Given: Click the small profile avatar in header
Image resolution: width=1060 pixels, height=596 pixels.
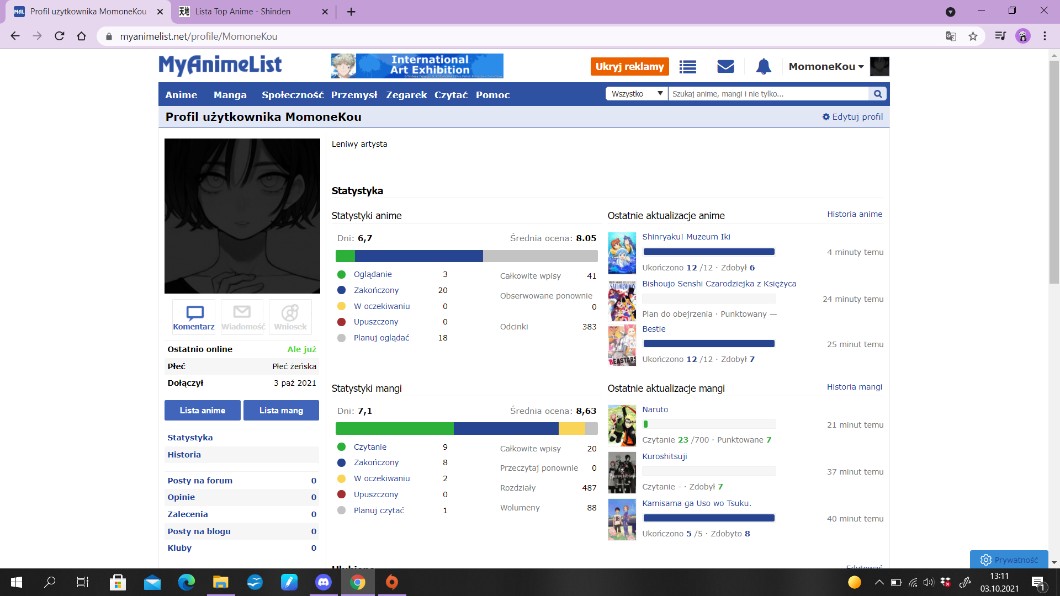Looking at the screenshot, I should coord(879,67).
